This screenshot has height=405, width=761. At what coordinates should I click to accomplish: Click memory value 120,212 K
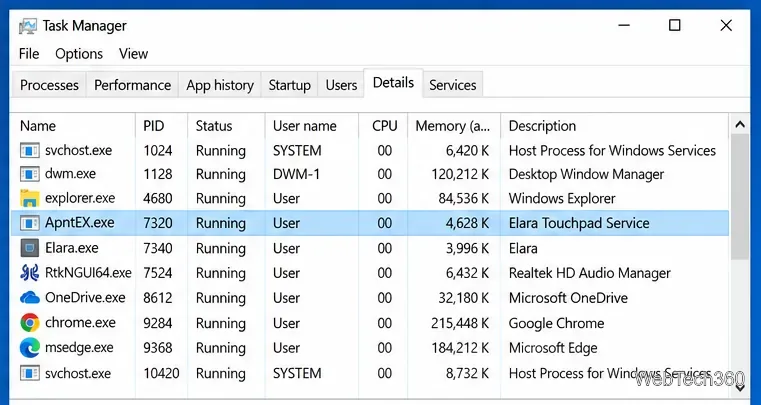(x=460, y=174)
